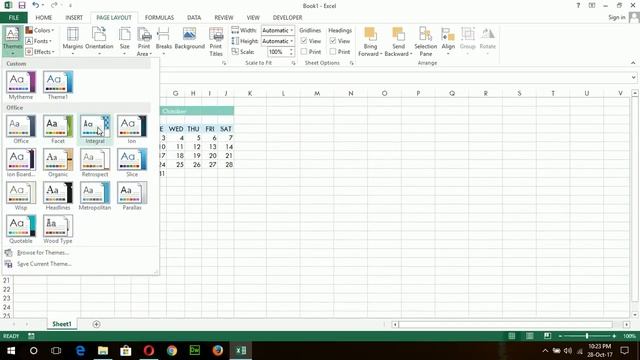Save the workbook from quick access toolbar
640x360 pixels.
(22, 5)
